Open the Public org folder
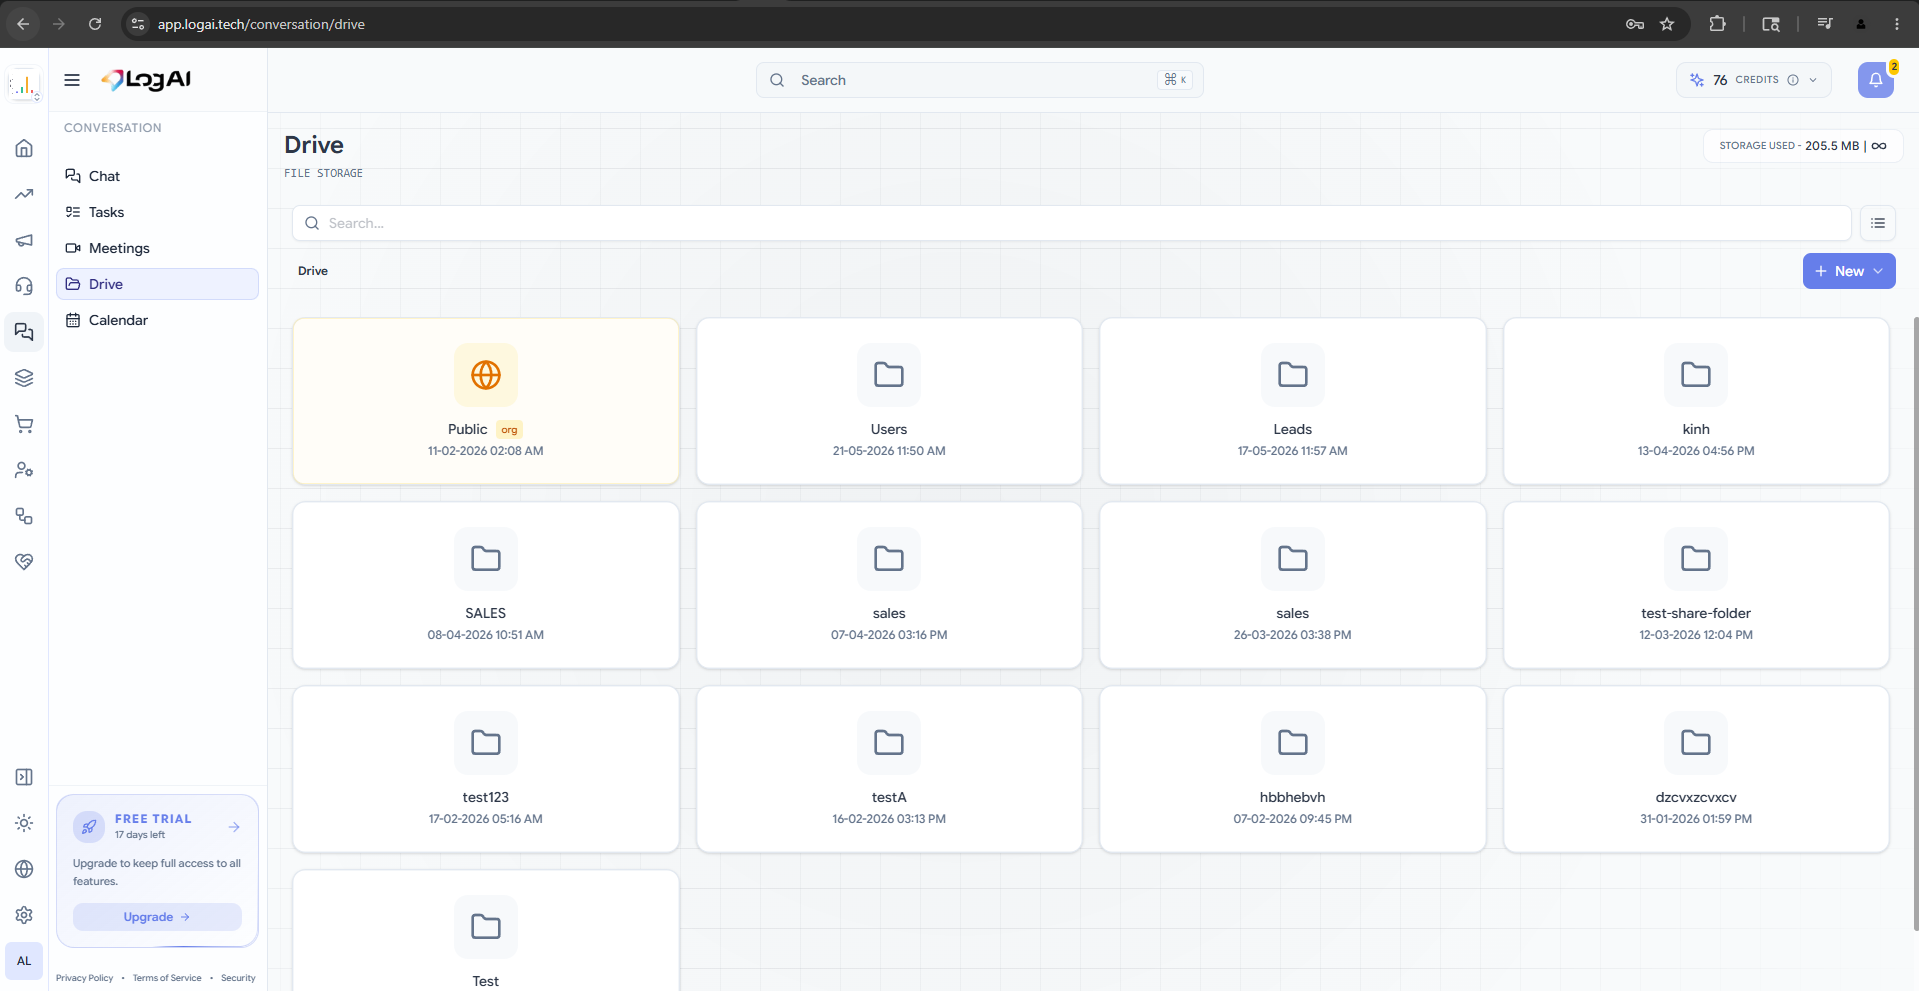This screenshot has width=1919, height=991. tap(486, 401)
